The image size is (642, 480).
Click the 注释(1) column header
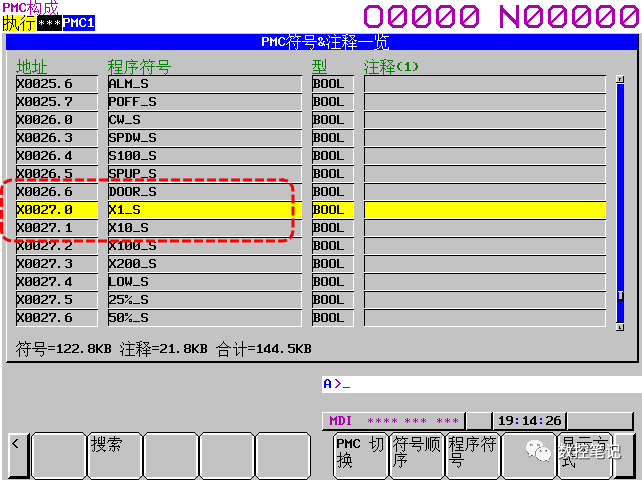(x=391, y=67)
